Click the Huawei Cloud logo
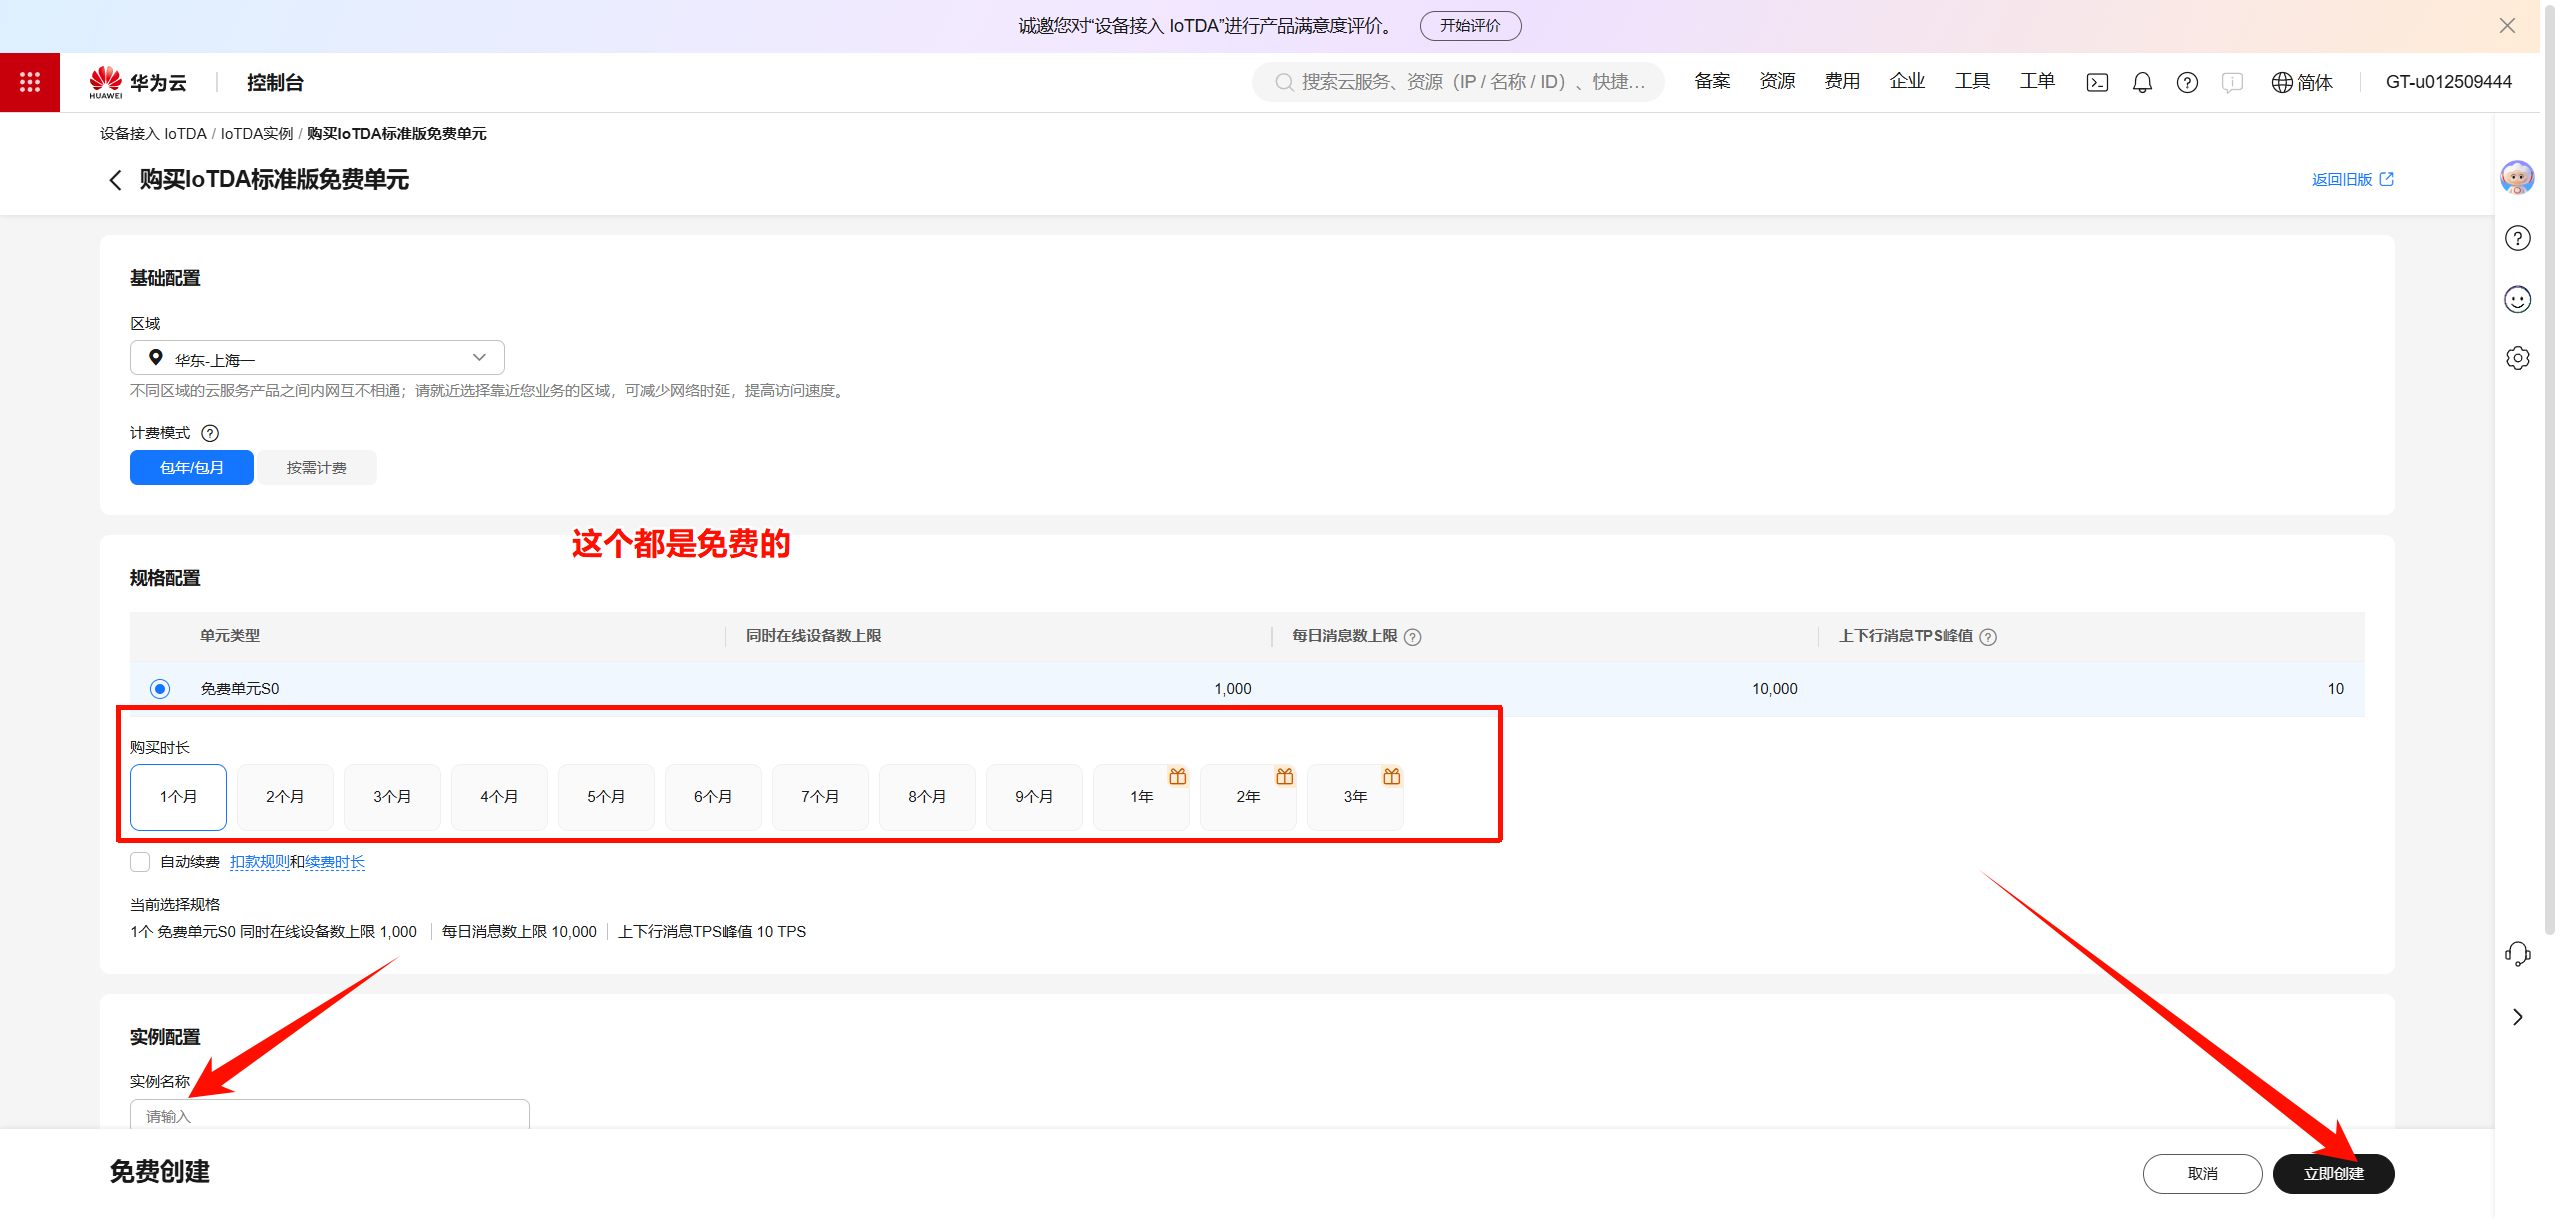This screenshot has height=1219, width=2560. coord(138,82)
